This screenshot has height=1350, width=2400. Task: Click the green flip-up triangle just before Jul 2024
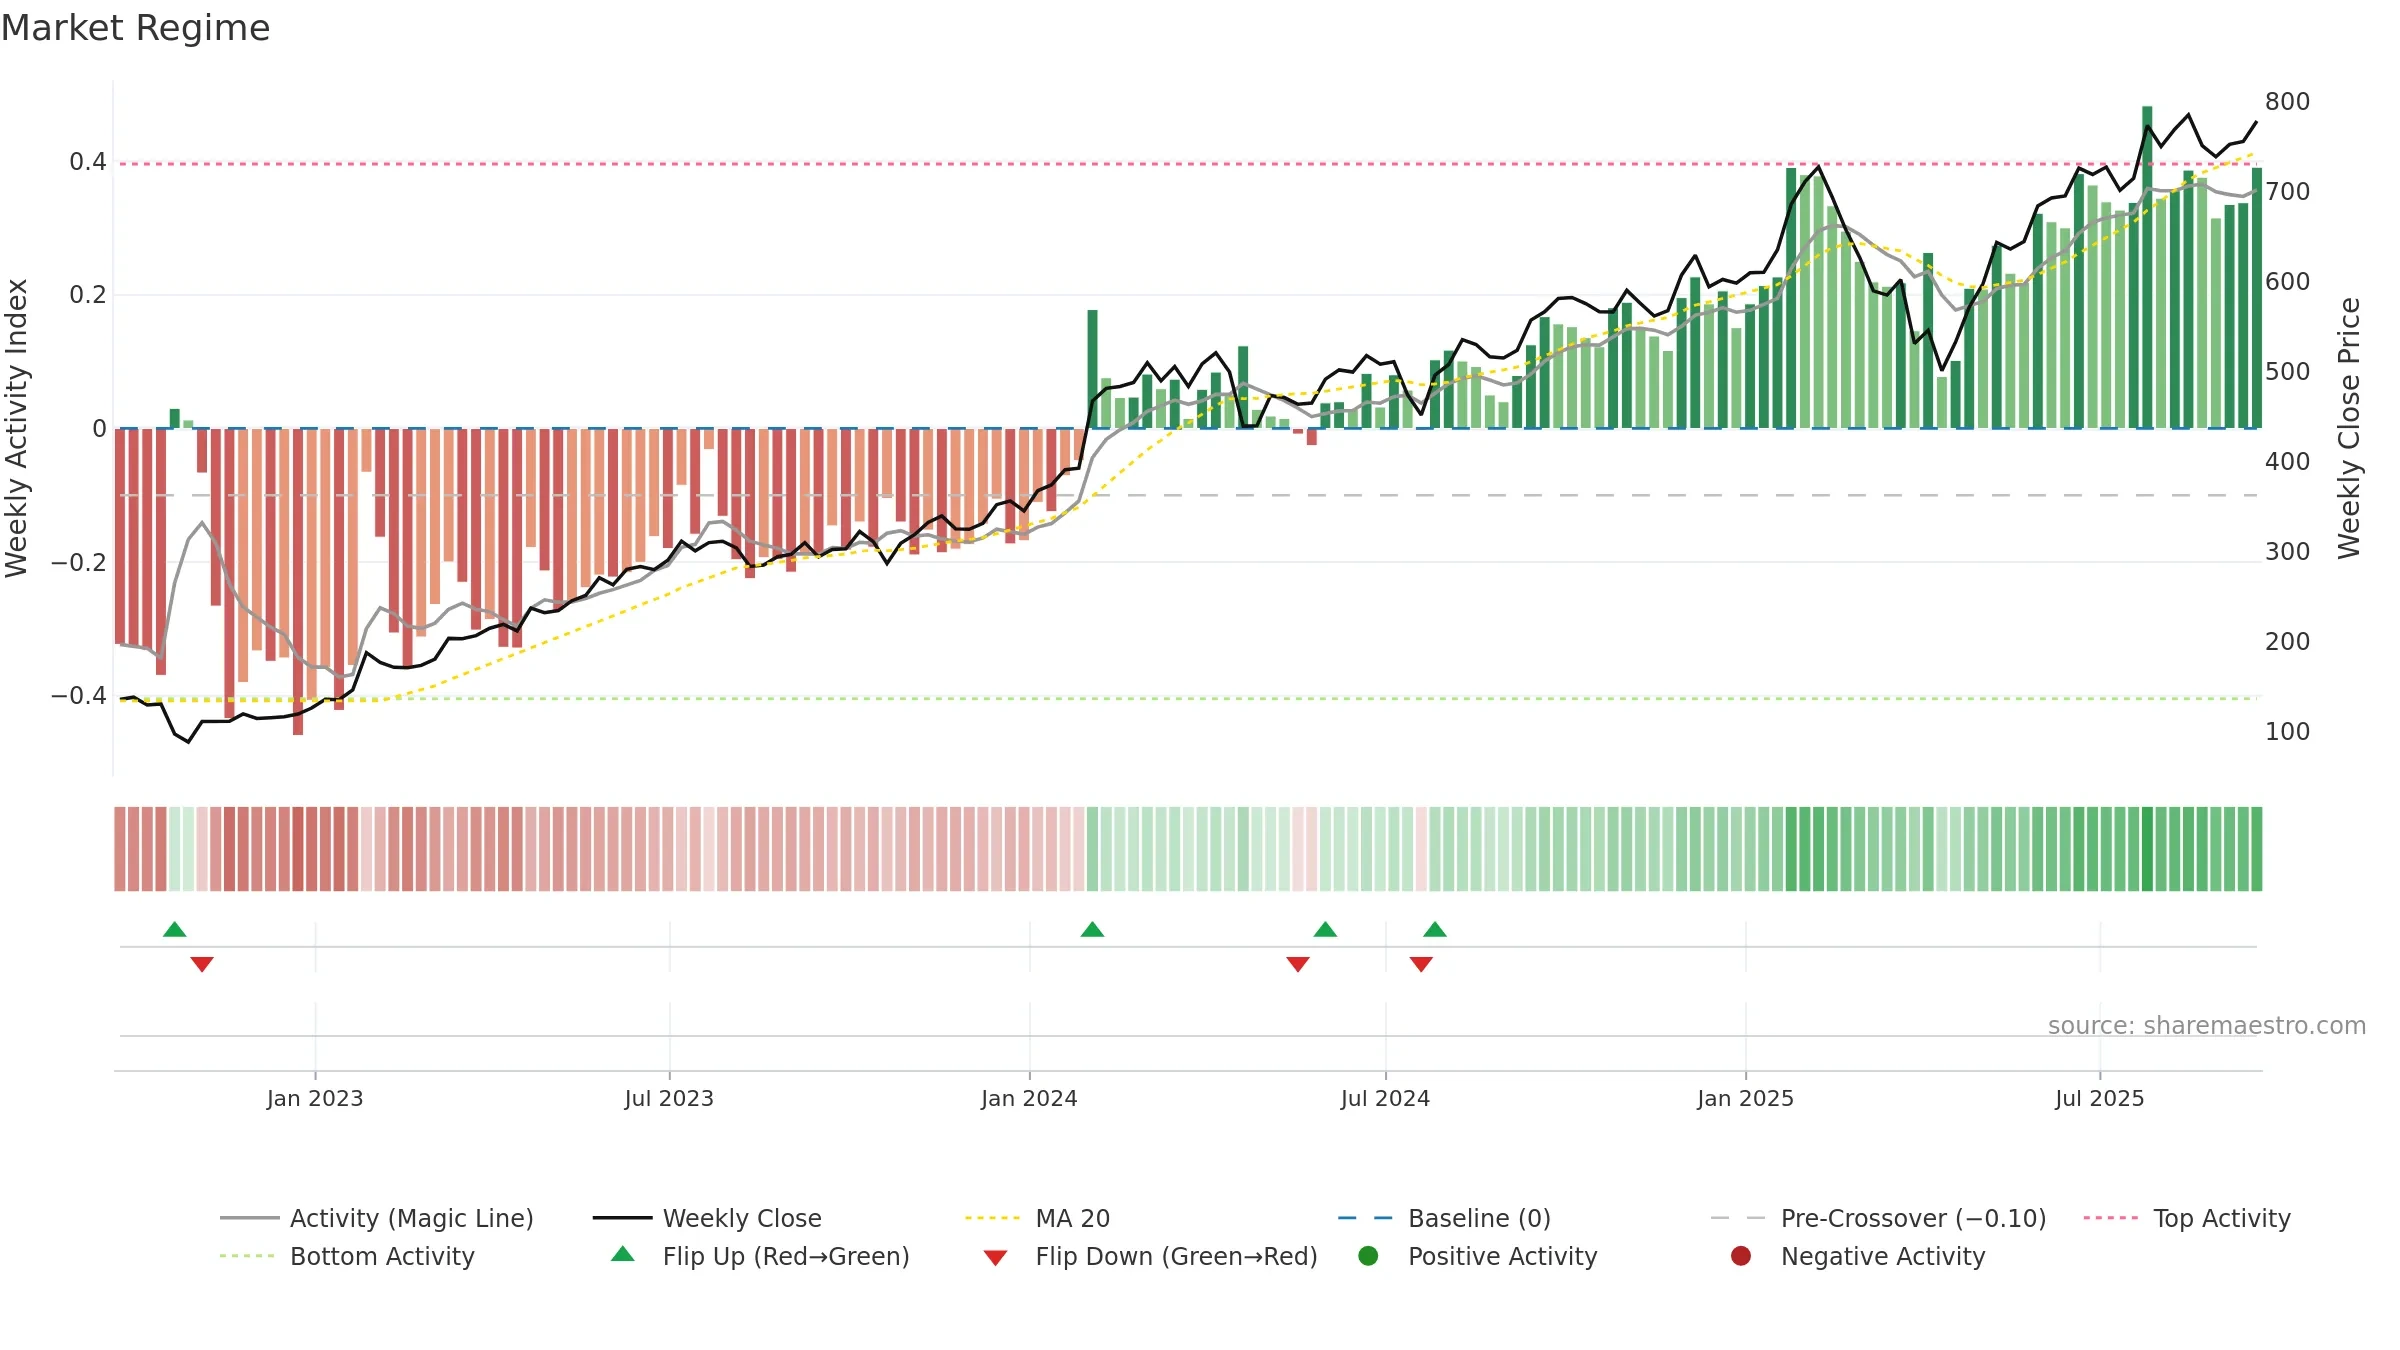(1325, 930)
